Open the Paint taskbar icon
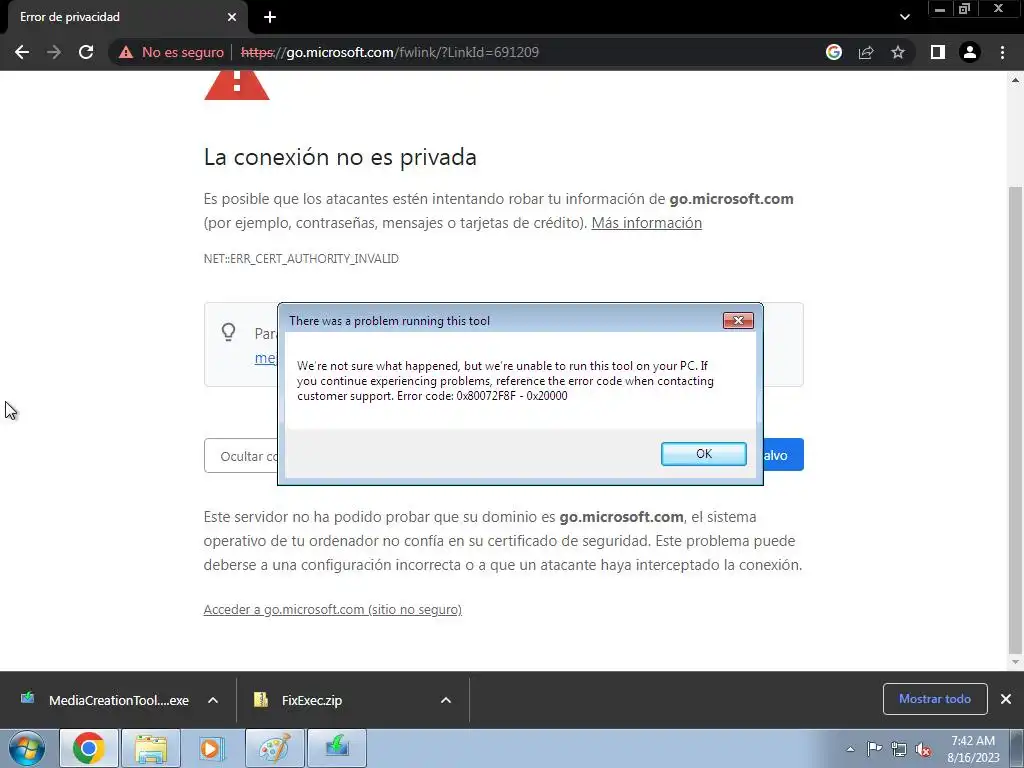 coord(274,748)
